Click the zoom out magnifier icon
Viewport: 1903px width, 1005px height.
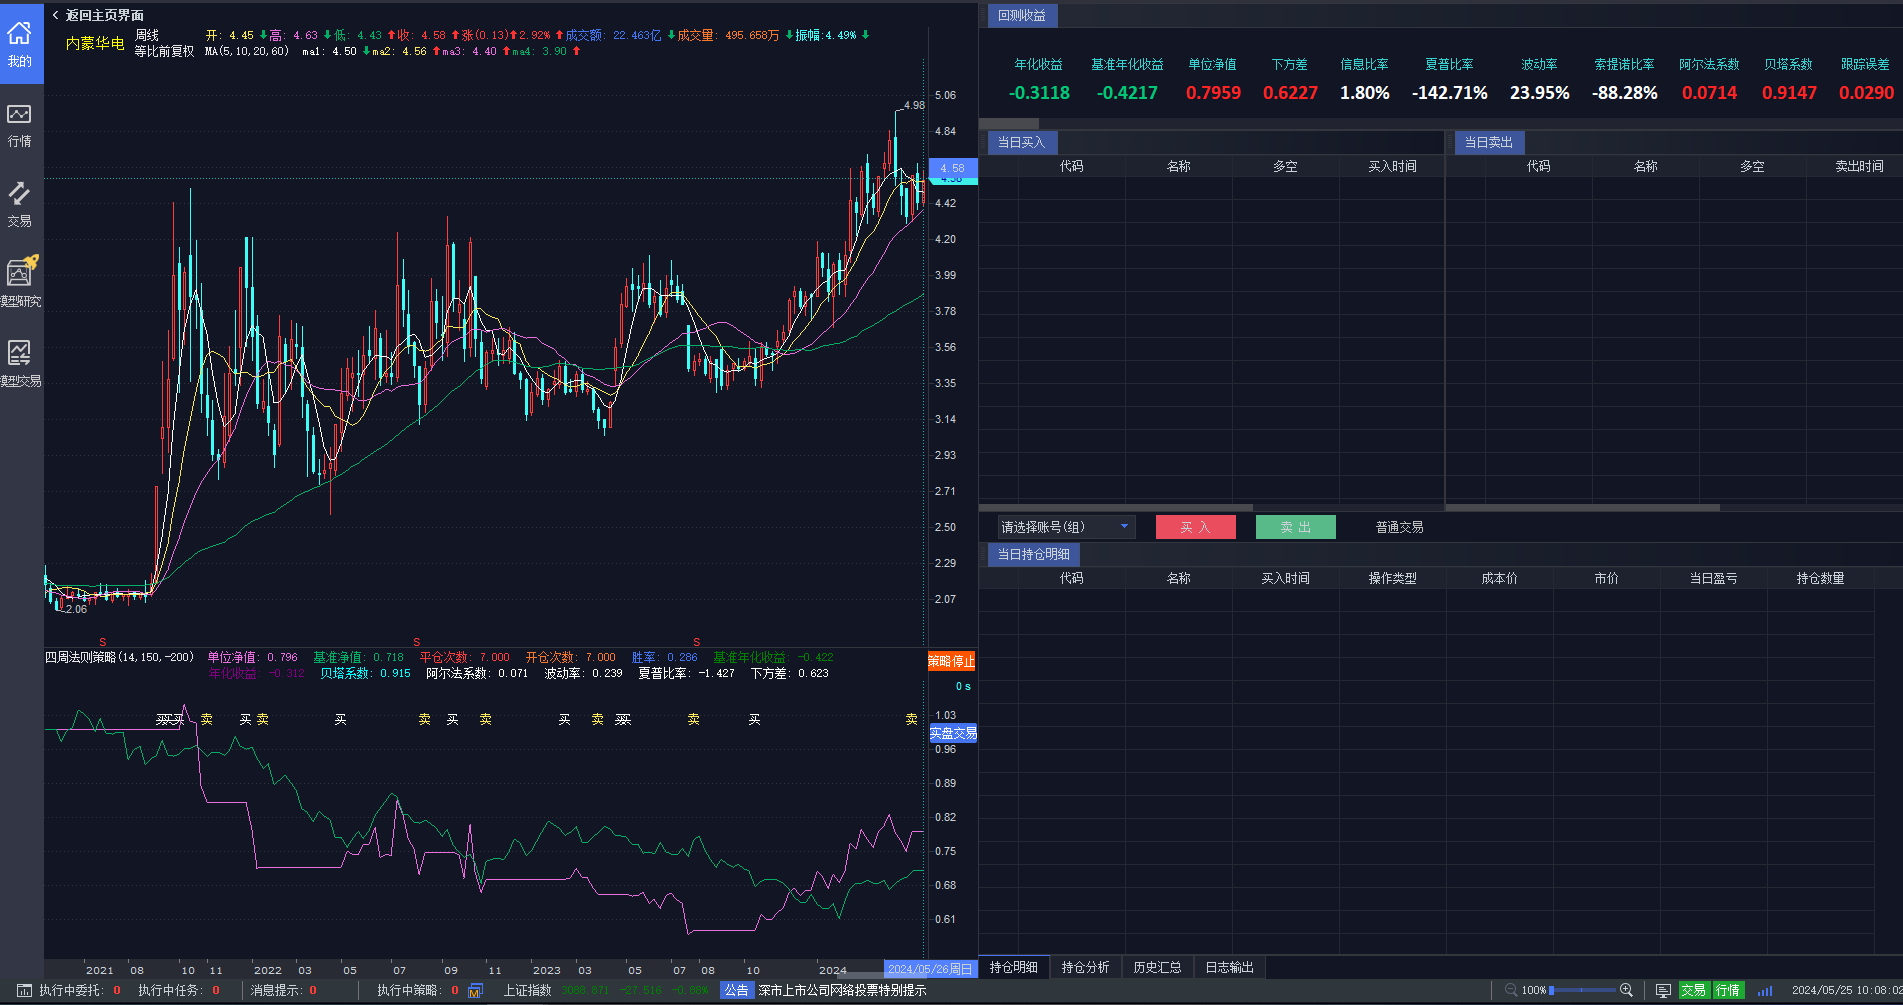1511,990
